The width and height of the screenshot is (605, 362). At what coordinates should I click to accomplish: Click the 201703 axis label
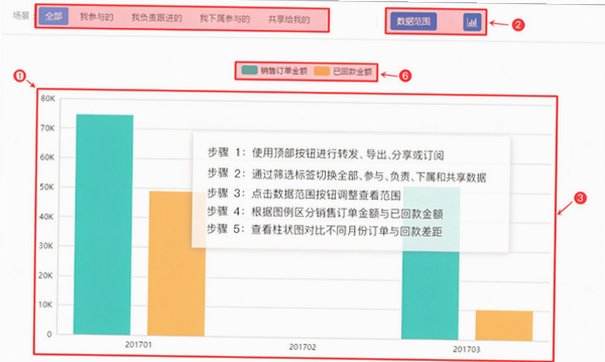pos(466,349)
